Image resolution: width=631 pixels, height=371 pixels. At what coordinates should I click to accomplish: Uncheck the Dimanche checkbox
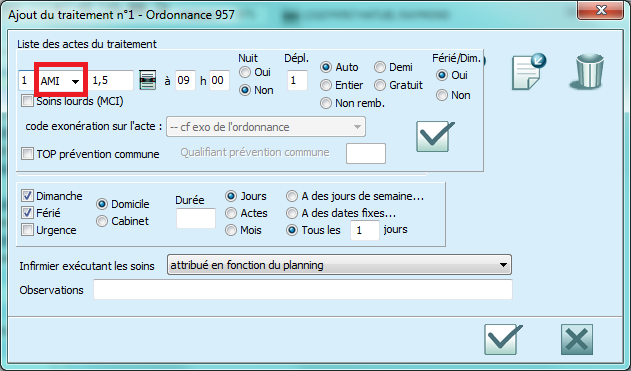(x=27, y=196)
